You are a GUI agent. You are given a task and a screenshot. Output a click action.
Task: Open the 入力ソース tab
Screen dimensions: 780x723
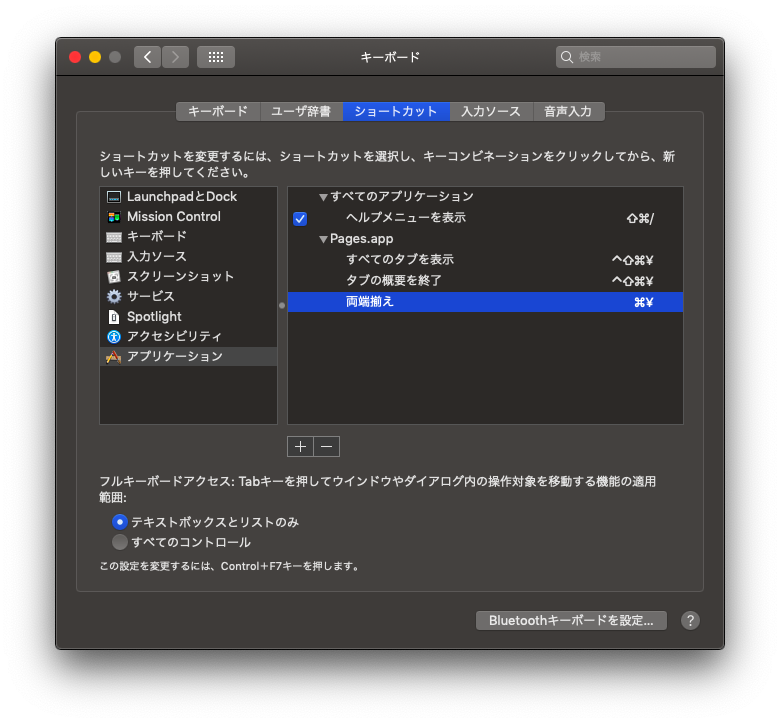[491, 111]
